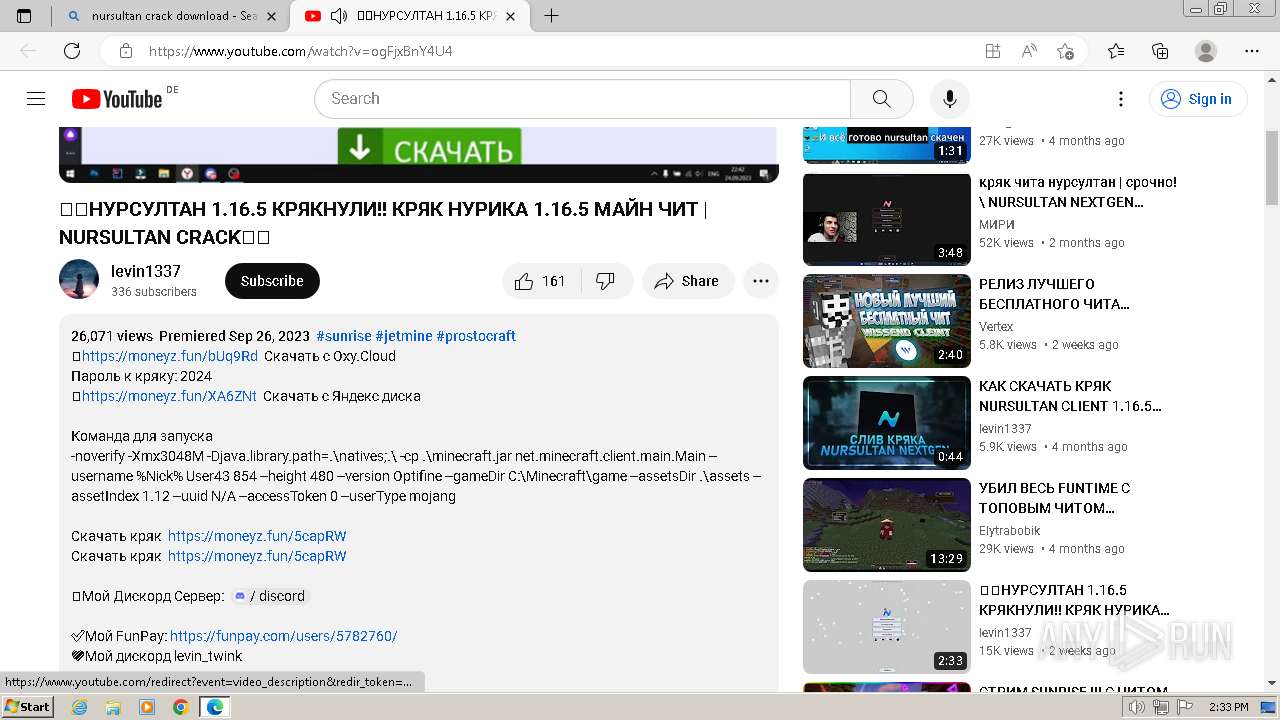Viewport: 1280px width, 720px height.
Task: Open Chrome from taskbar
Action: coord(180,707)
